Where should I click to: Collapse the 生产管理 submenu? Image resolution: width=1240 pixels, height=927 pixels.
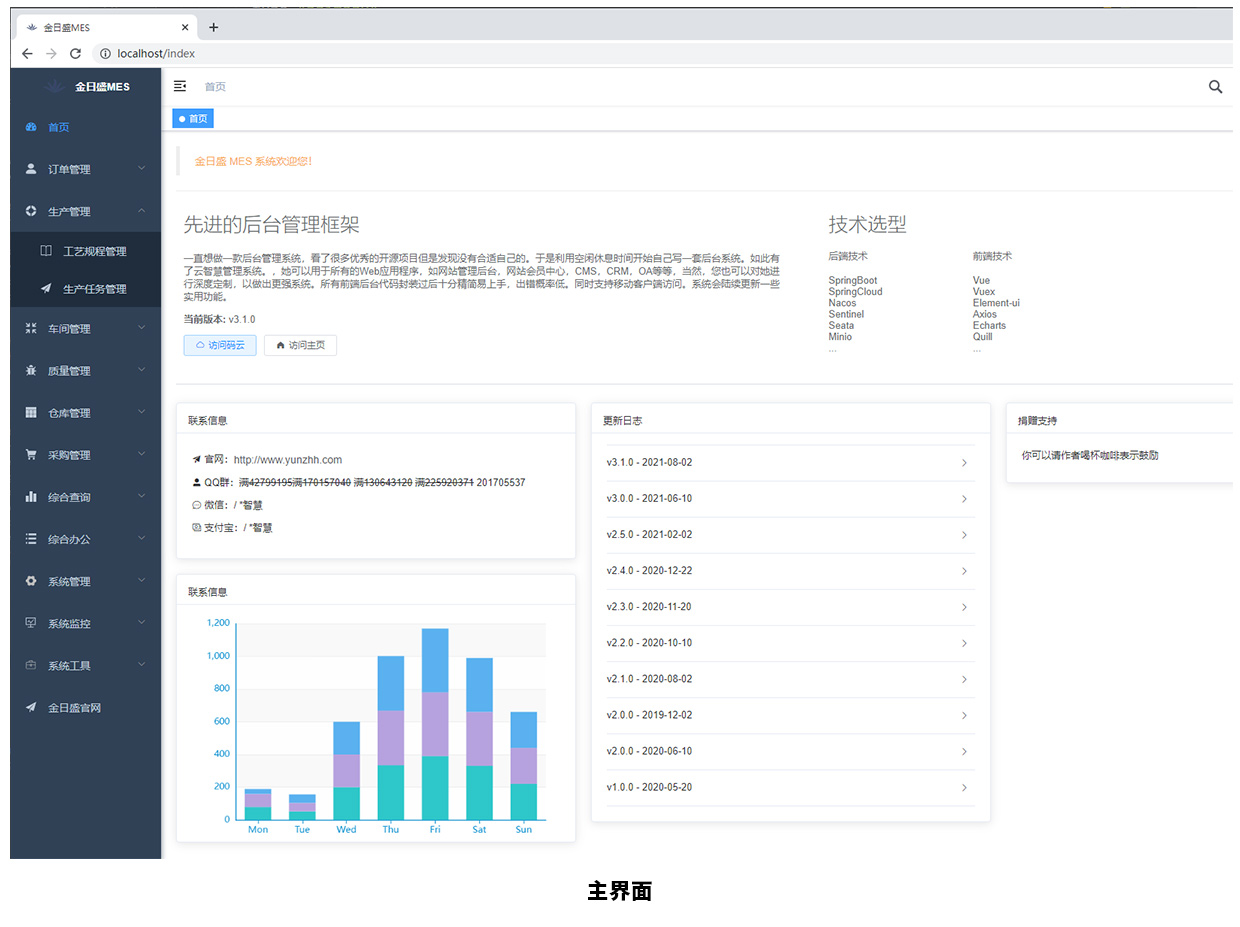click(x=85, y=211)
